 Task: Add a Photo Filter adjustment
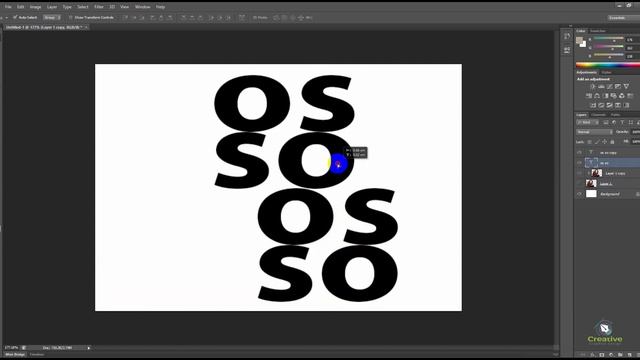613,96
